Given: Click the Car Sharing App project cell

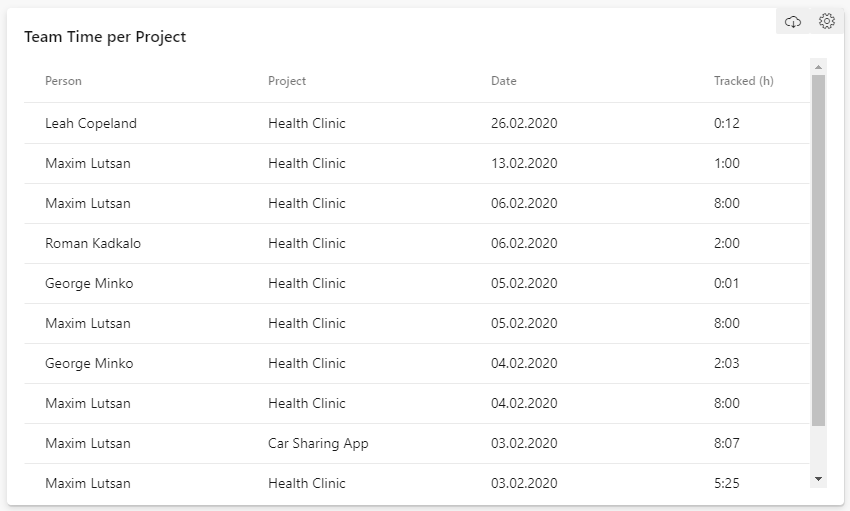Looking at the screenshot, I should pos(318,443).
